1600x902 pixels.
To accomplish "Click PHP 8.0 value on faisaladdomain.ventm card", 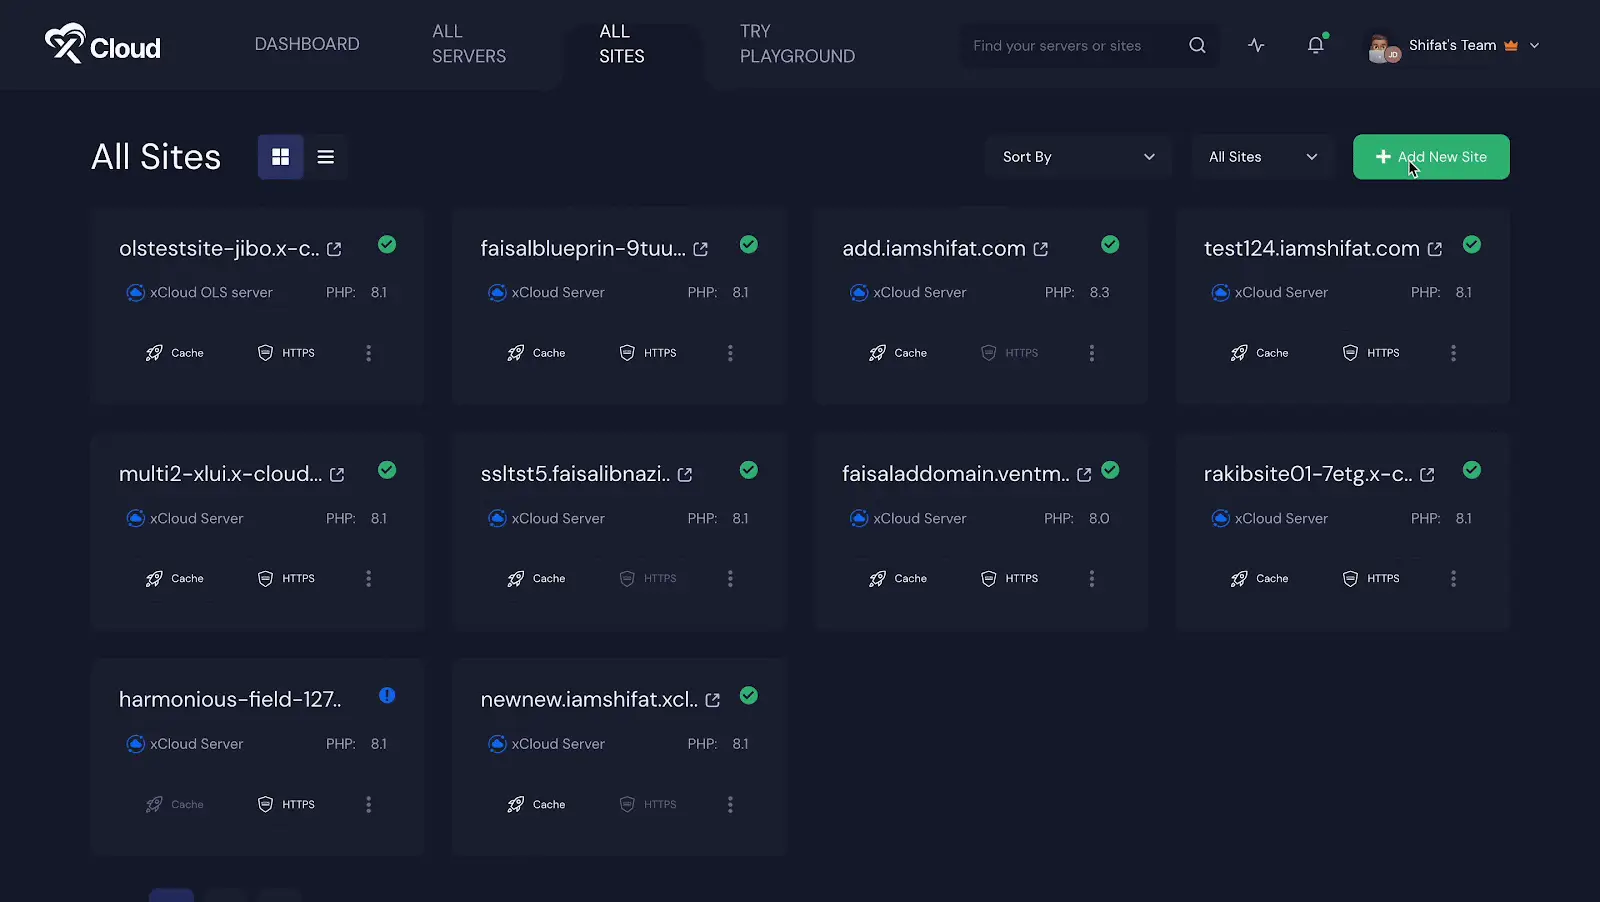I will (x=1099, y=519).
